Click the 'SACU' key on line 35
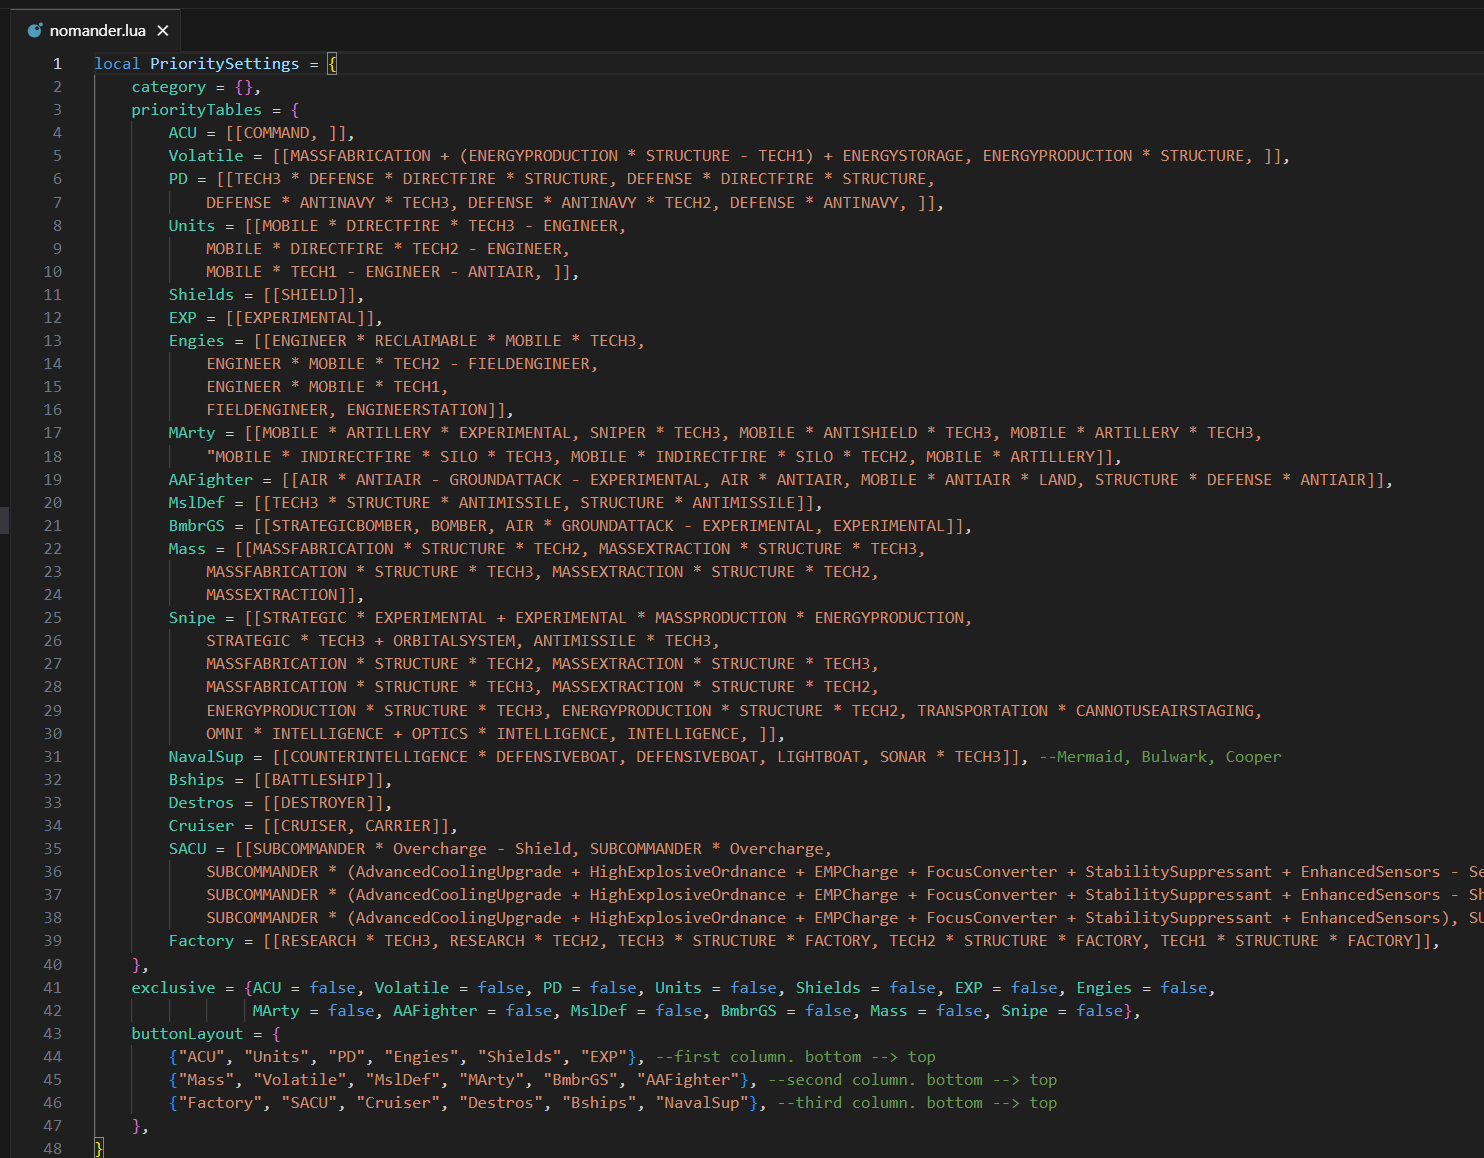This screenshot has height=1158, width=1484. (187, 848)
